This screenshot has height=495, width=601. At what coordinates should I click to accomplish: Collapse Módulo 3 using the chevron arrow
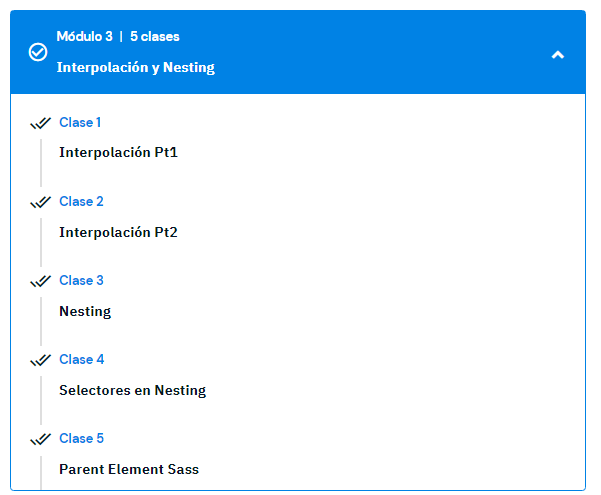pos(558,54)
